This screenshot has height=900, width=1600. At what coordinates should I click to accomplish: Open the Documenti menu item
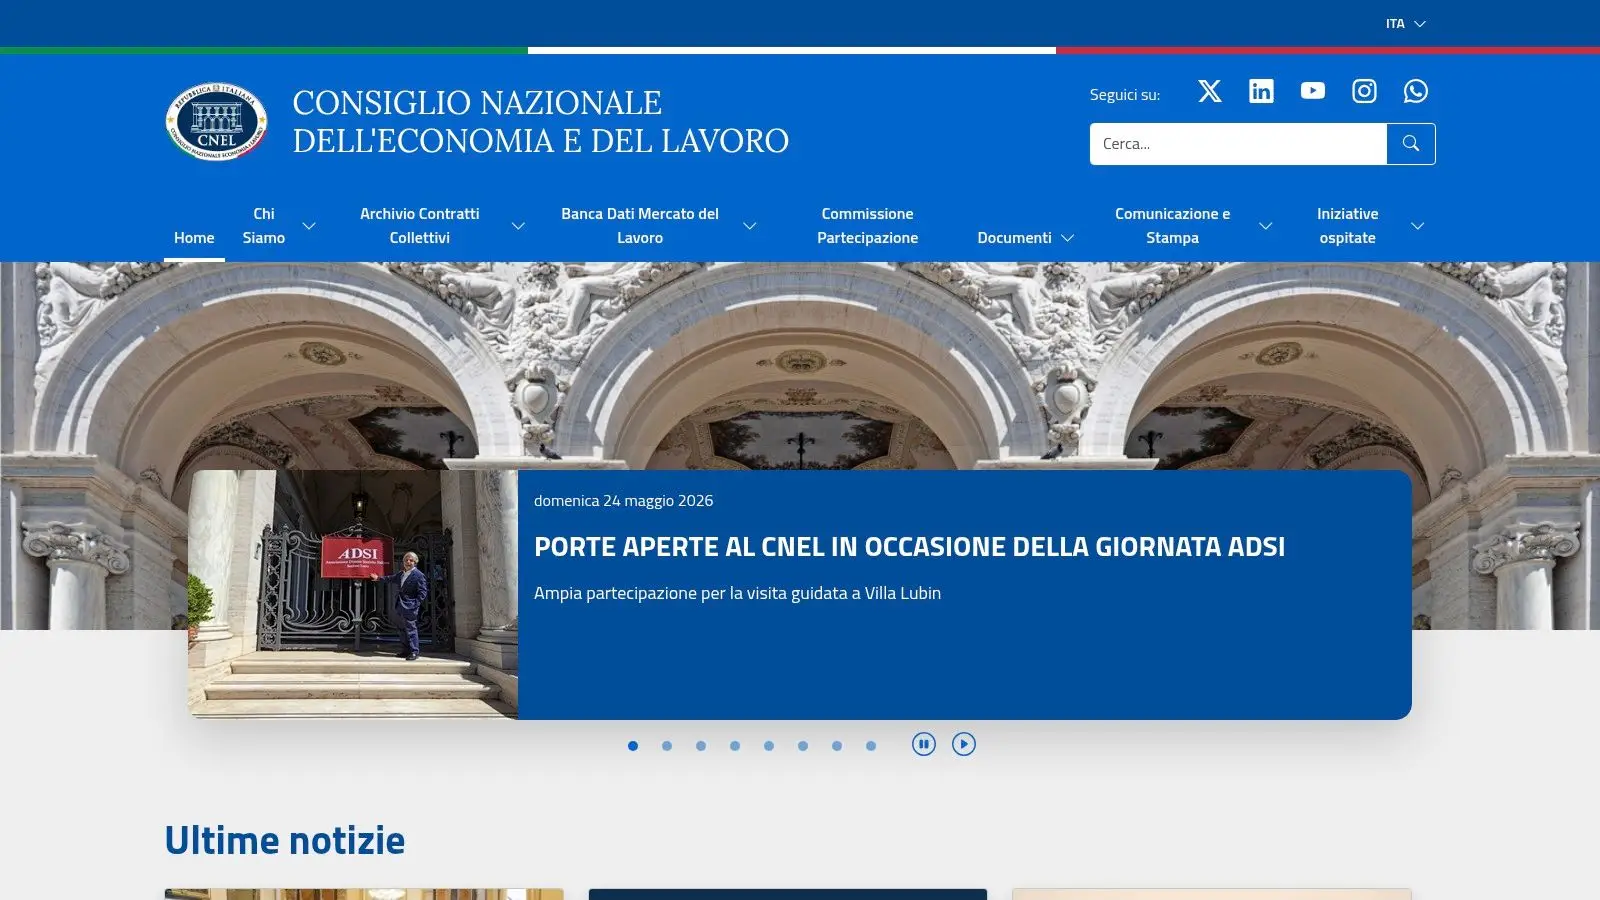(1014, 238)
